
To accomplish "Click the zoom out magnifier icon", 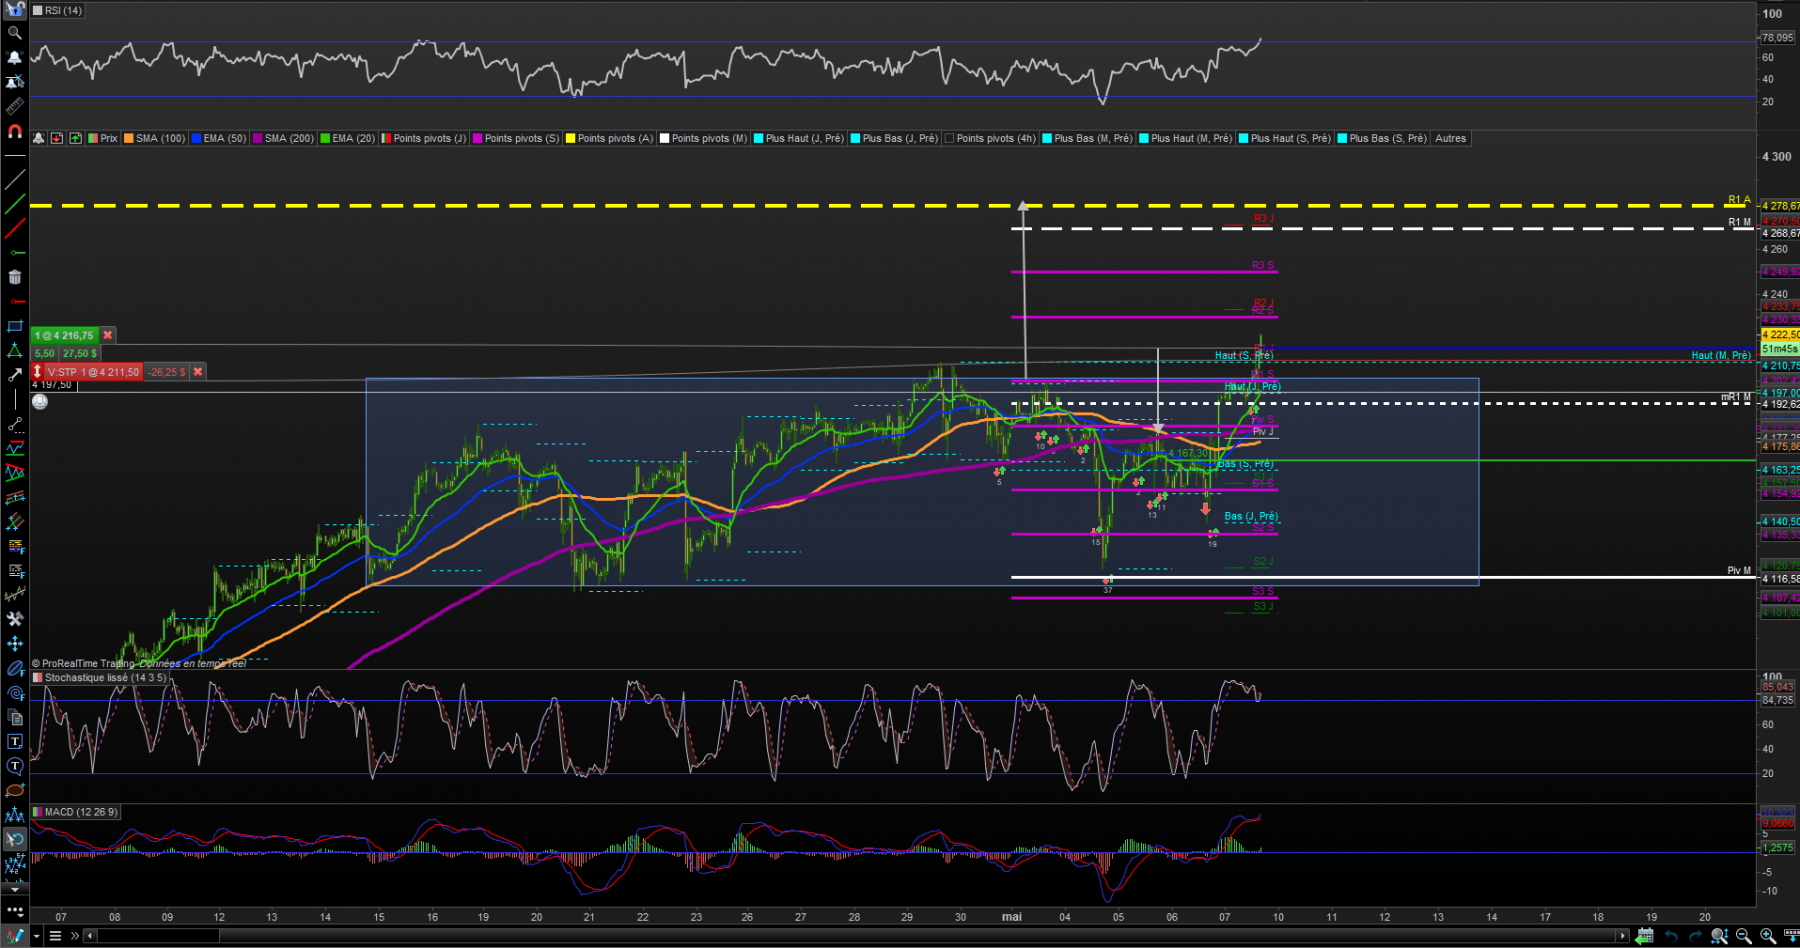I will (x=1743, y=936).
